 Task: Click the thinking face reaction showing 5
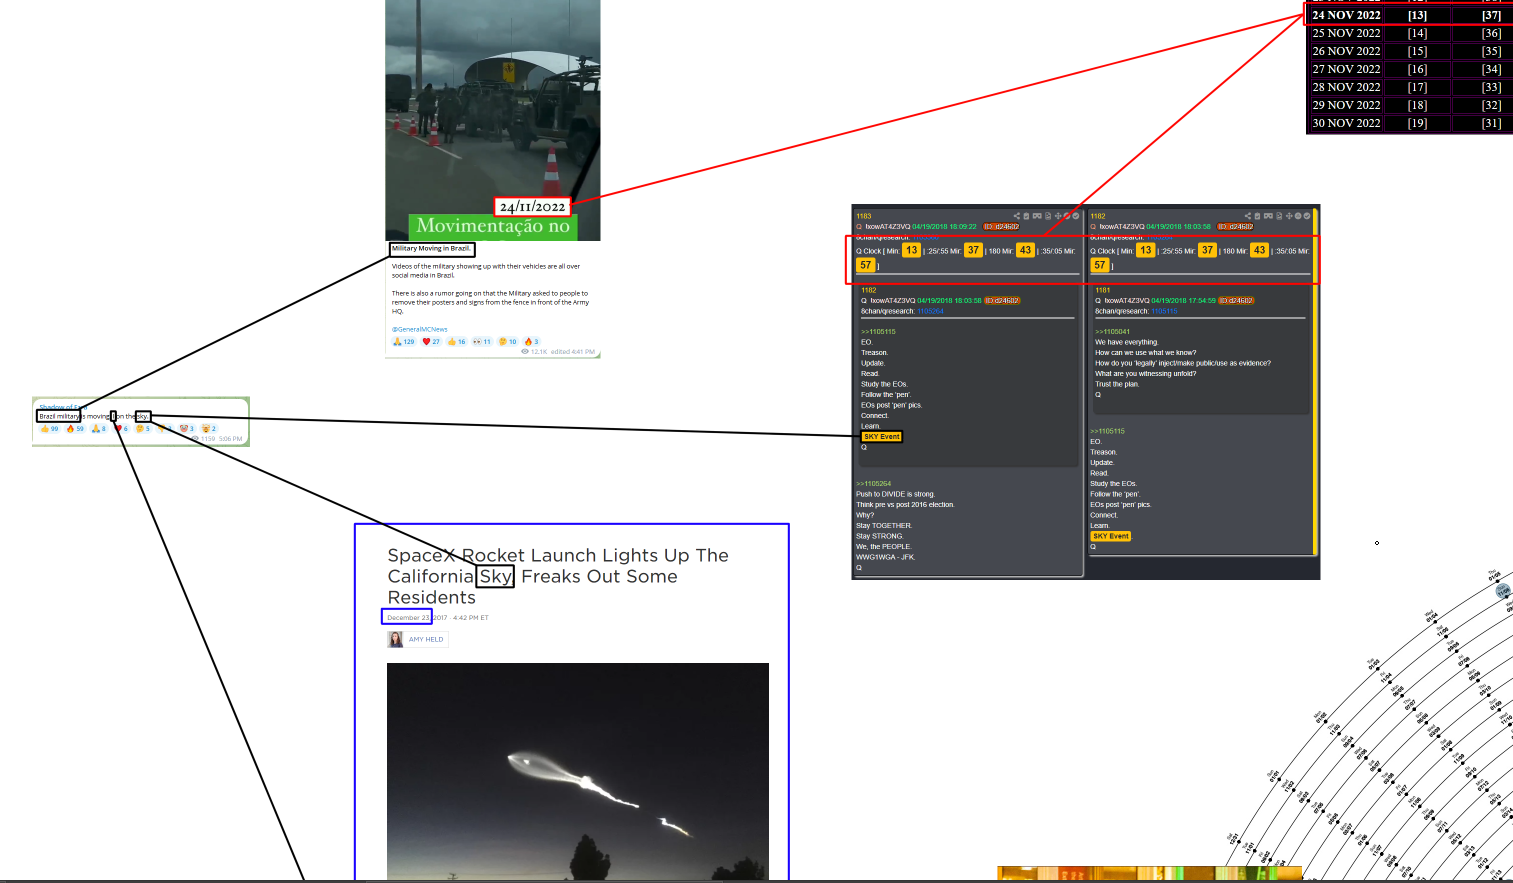143,429
